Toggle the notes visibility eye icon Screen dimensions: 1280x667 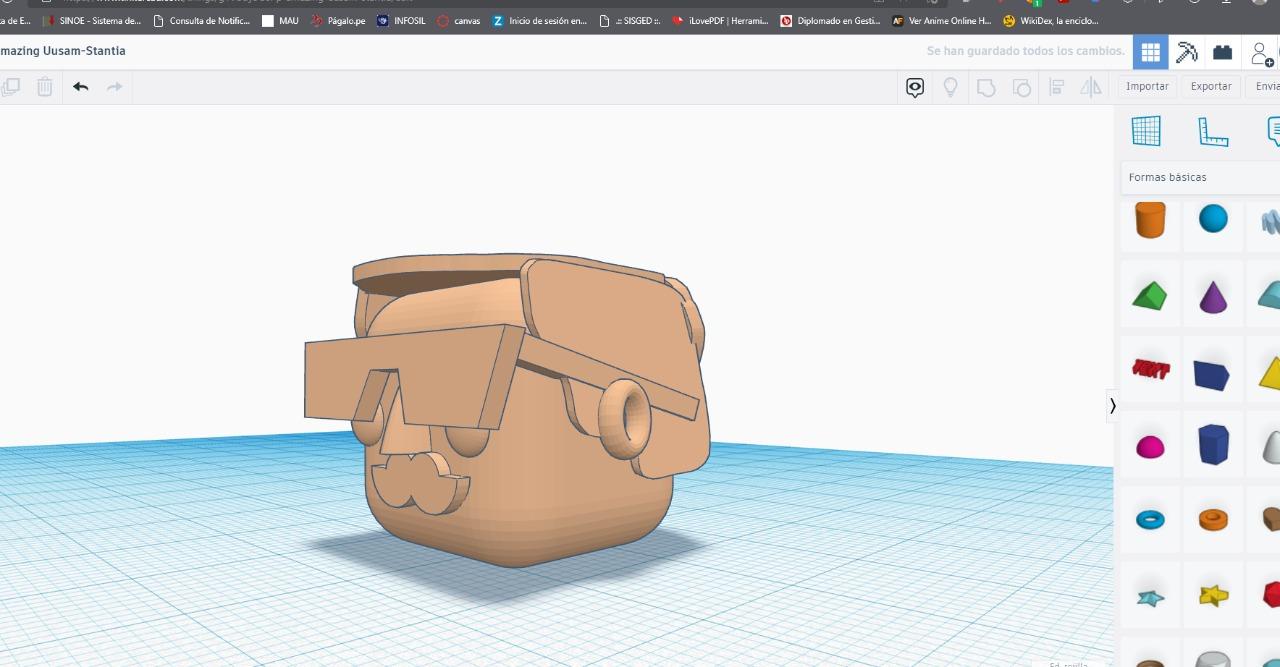click(x=915, y=88)
